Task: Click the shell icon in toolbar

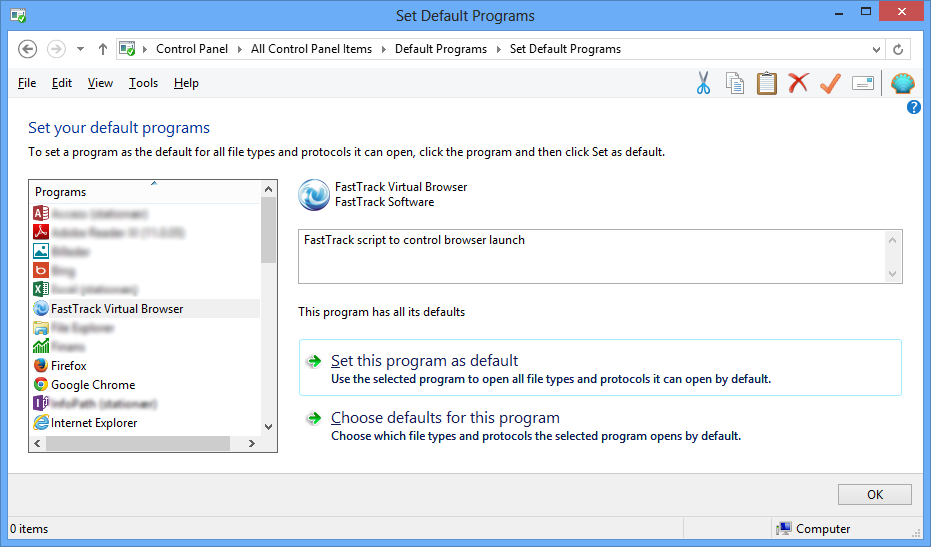Action: (902, 83)
